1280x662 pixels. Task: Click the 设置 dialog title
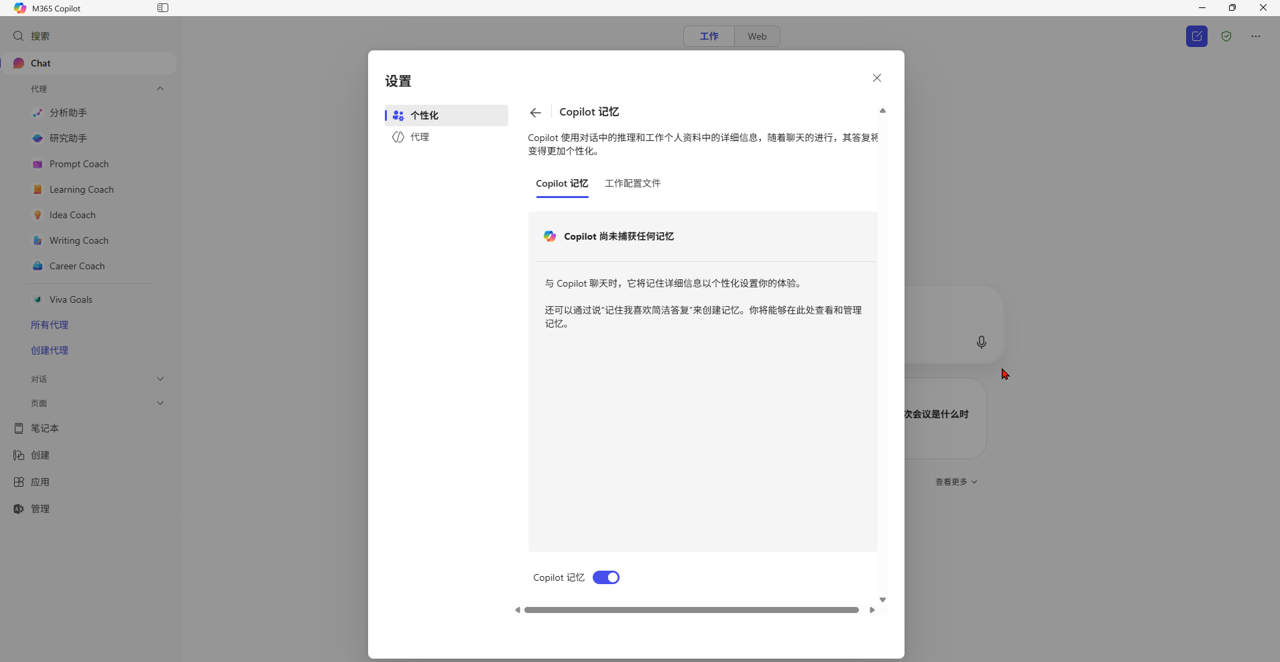(398, 81)
